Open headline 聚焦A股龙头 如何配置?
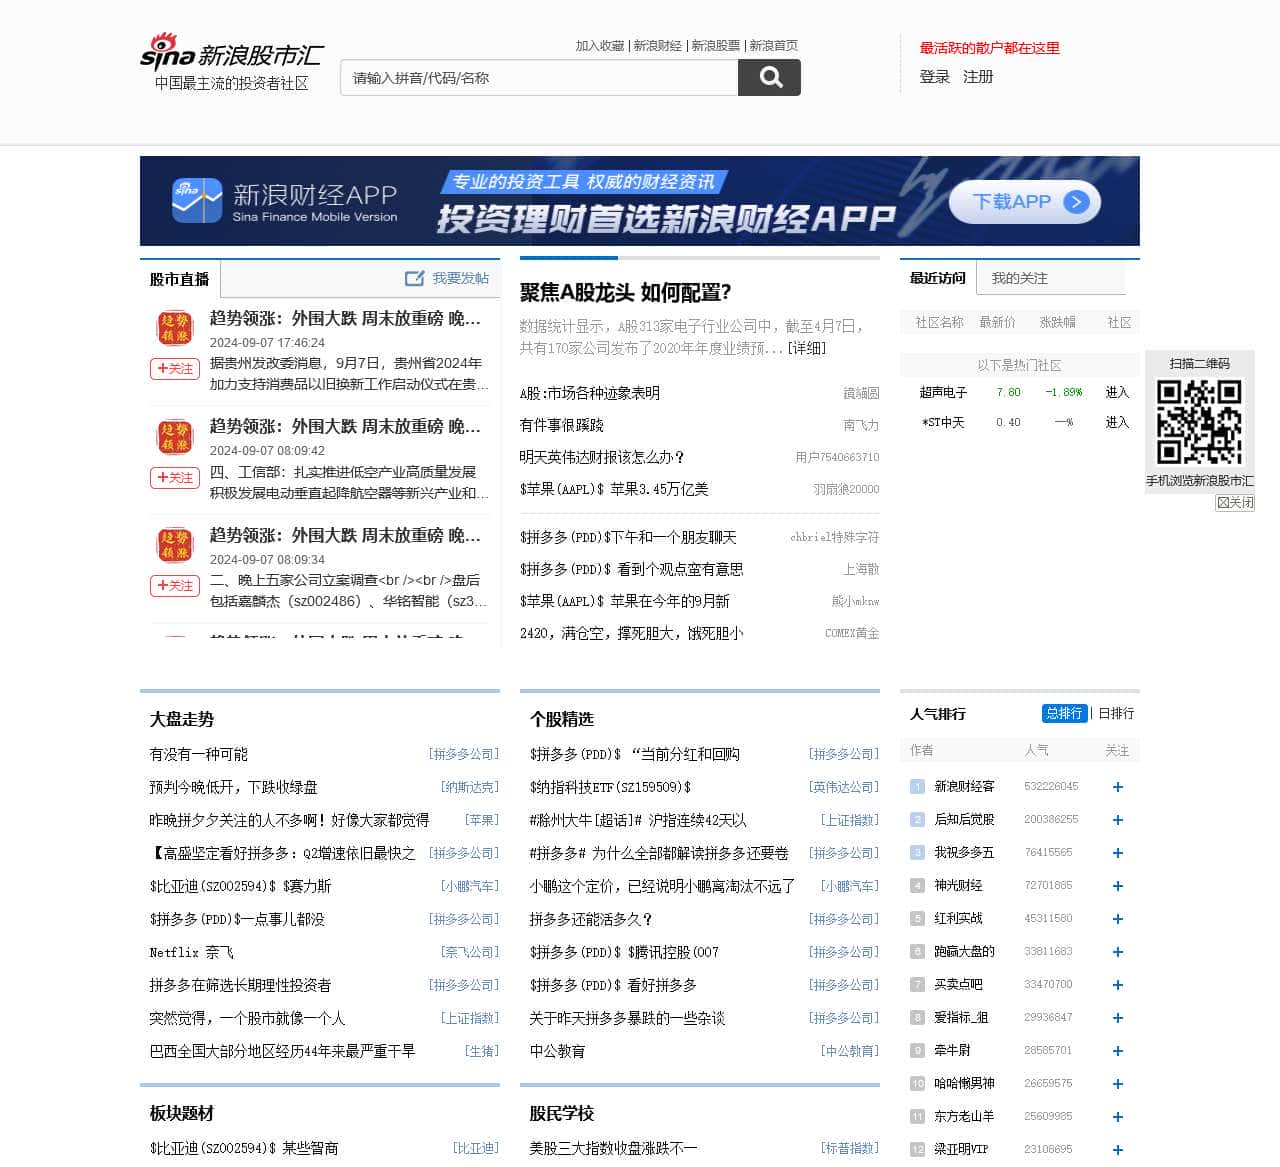 [x=626, y=293]
